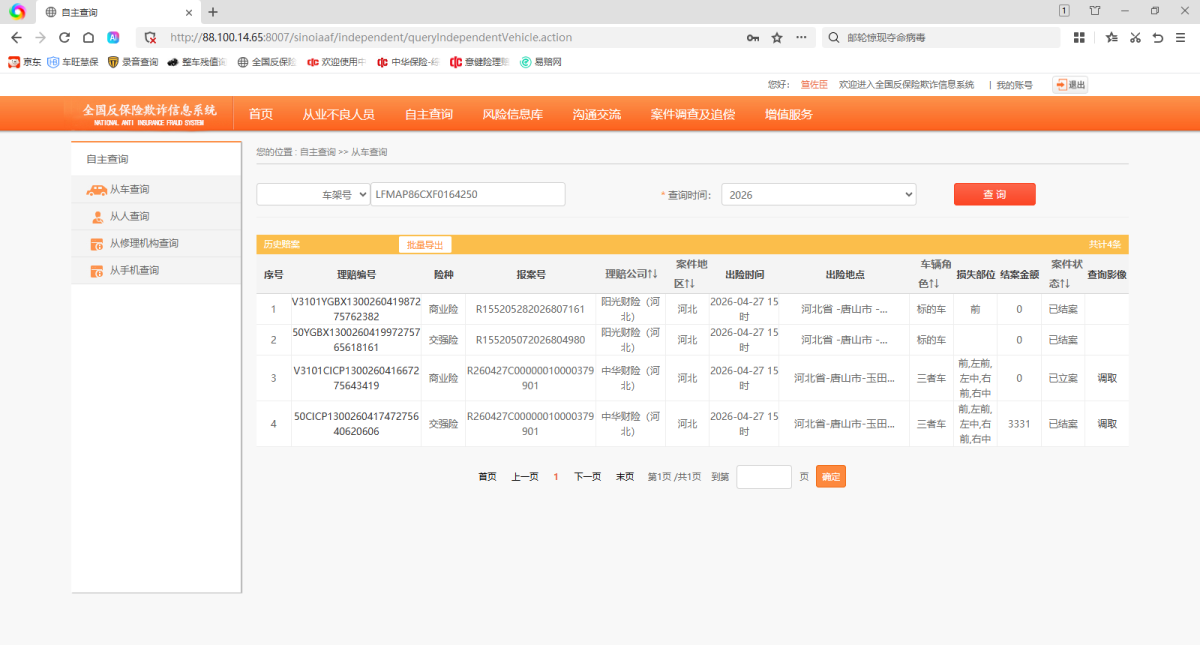Click the browser back arrow
This screenshot has width=1200, height=645.
pos(16,37)
